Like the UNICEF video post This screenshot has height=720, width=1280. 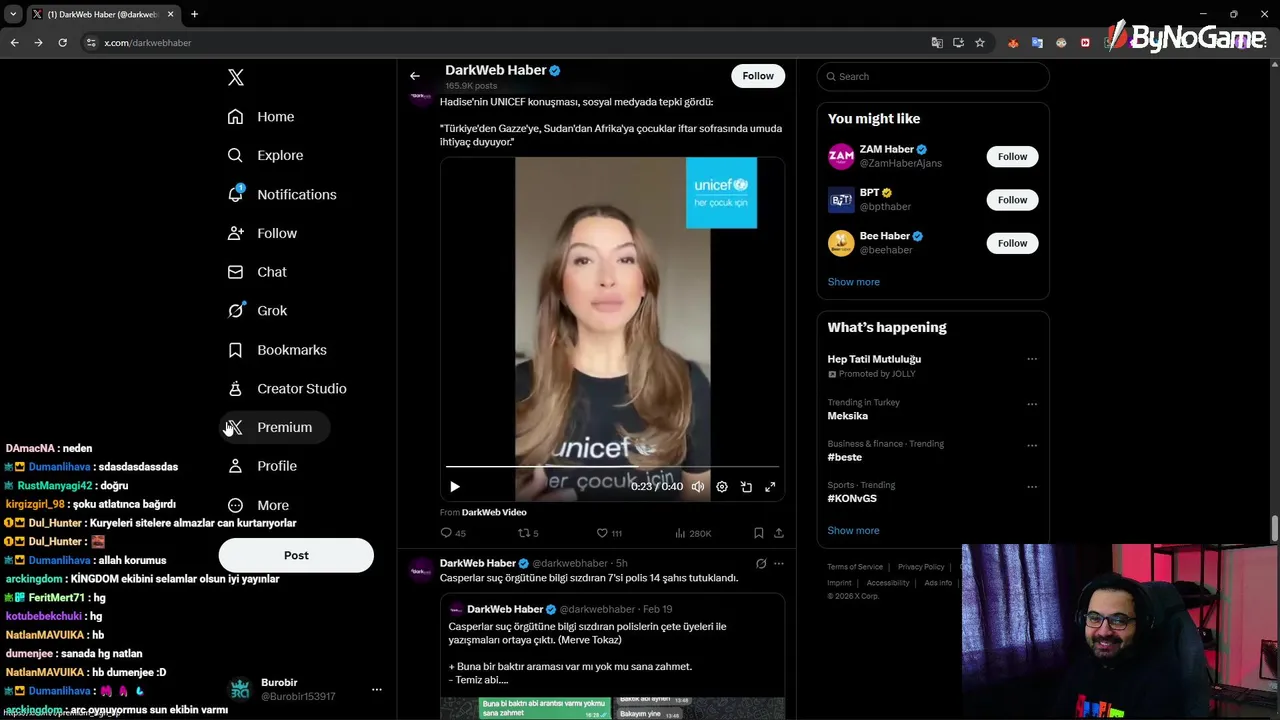[x=609, y=533]
